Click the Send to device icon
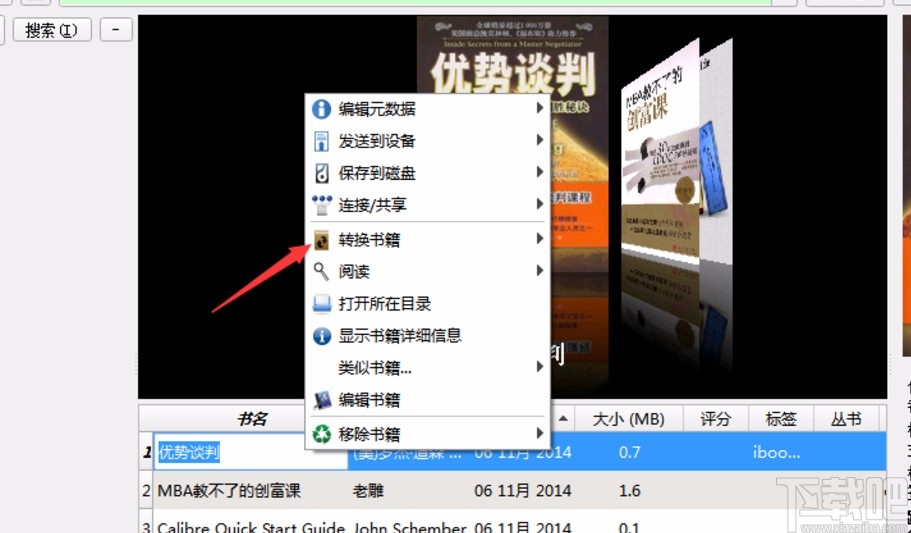911x533 pixels. pyautogui.click(x=321, y=141)
